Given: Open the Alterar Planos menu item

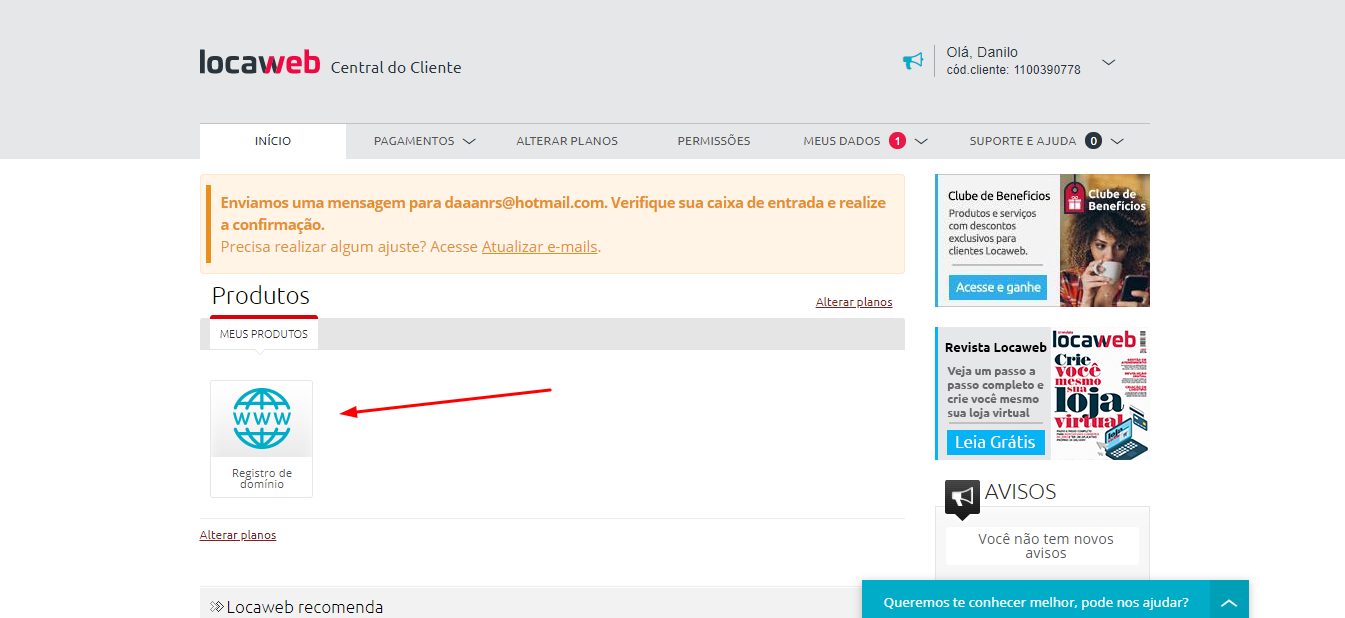Looking at the screenshot, I should click(x=567, y=141).
